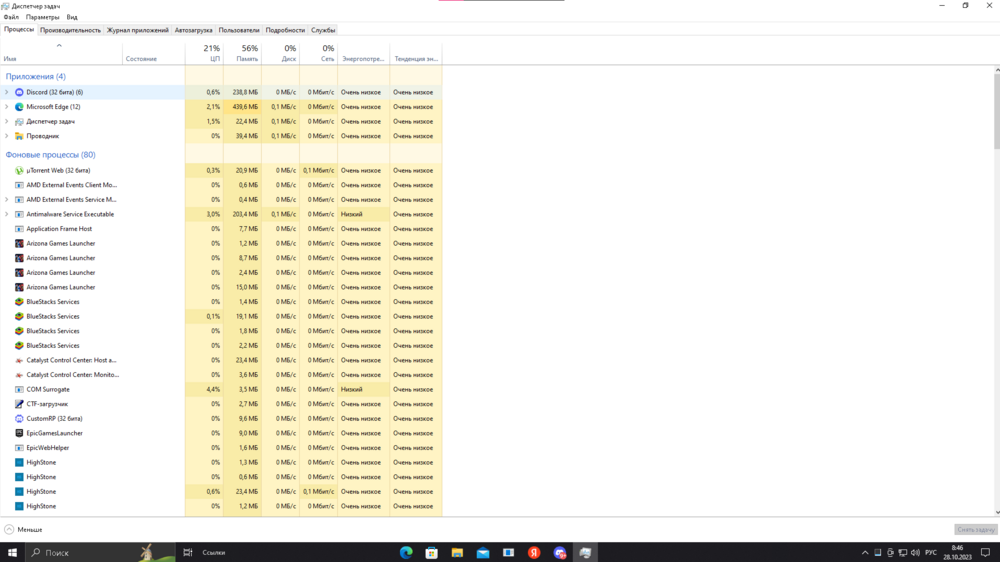Screen dimensions: 1000x562
Task: Switch to the Пользователи tab
Action: click(239, 30)
